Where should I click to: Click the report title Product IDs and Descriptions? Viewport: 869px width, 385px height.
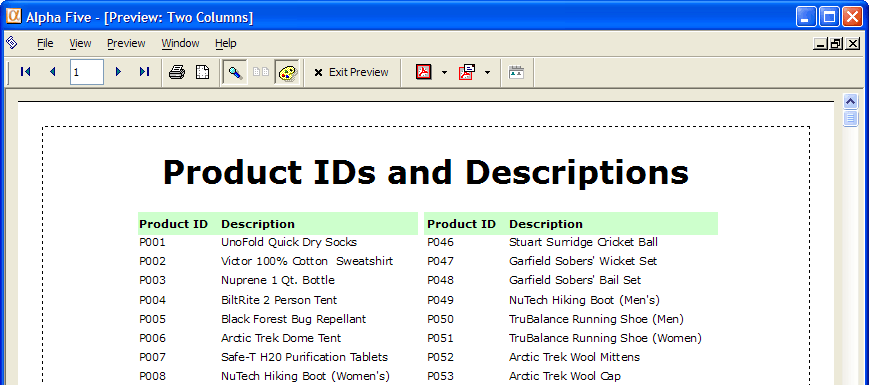(426, 172)
